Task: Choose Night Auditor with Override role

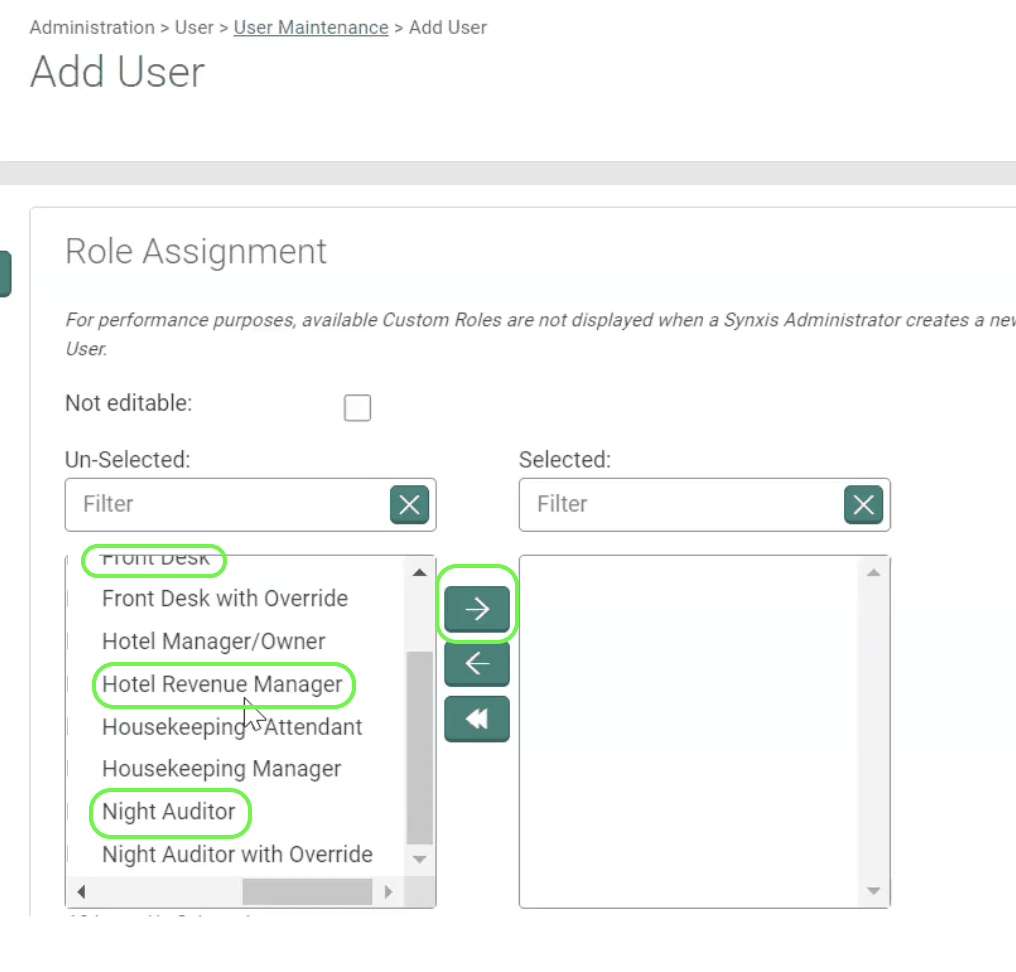Action: point(237,855)
